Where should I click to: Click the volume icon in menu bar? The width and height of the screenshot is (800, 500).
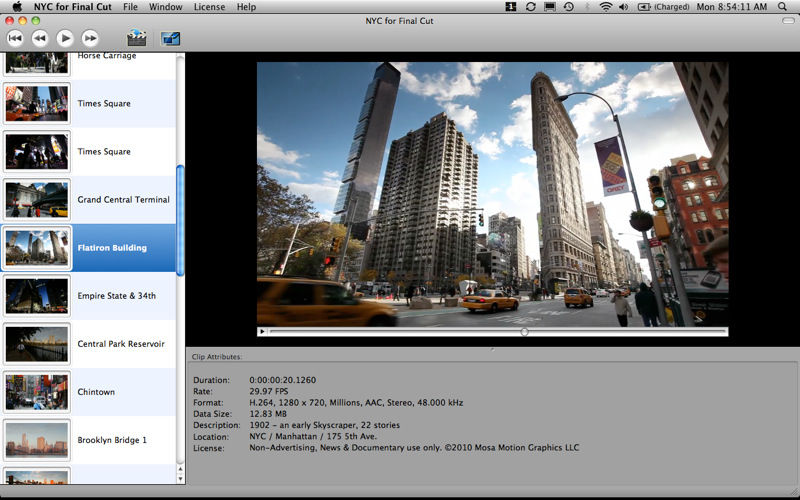tap(623, 7)
